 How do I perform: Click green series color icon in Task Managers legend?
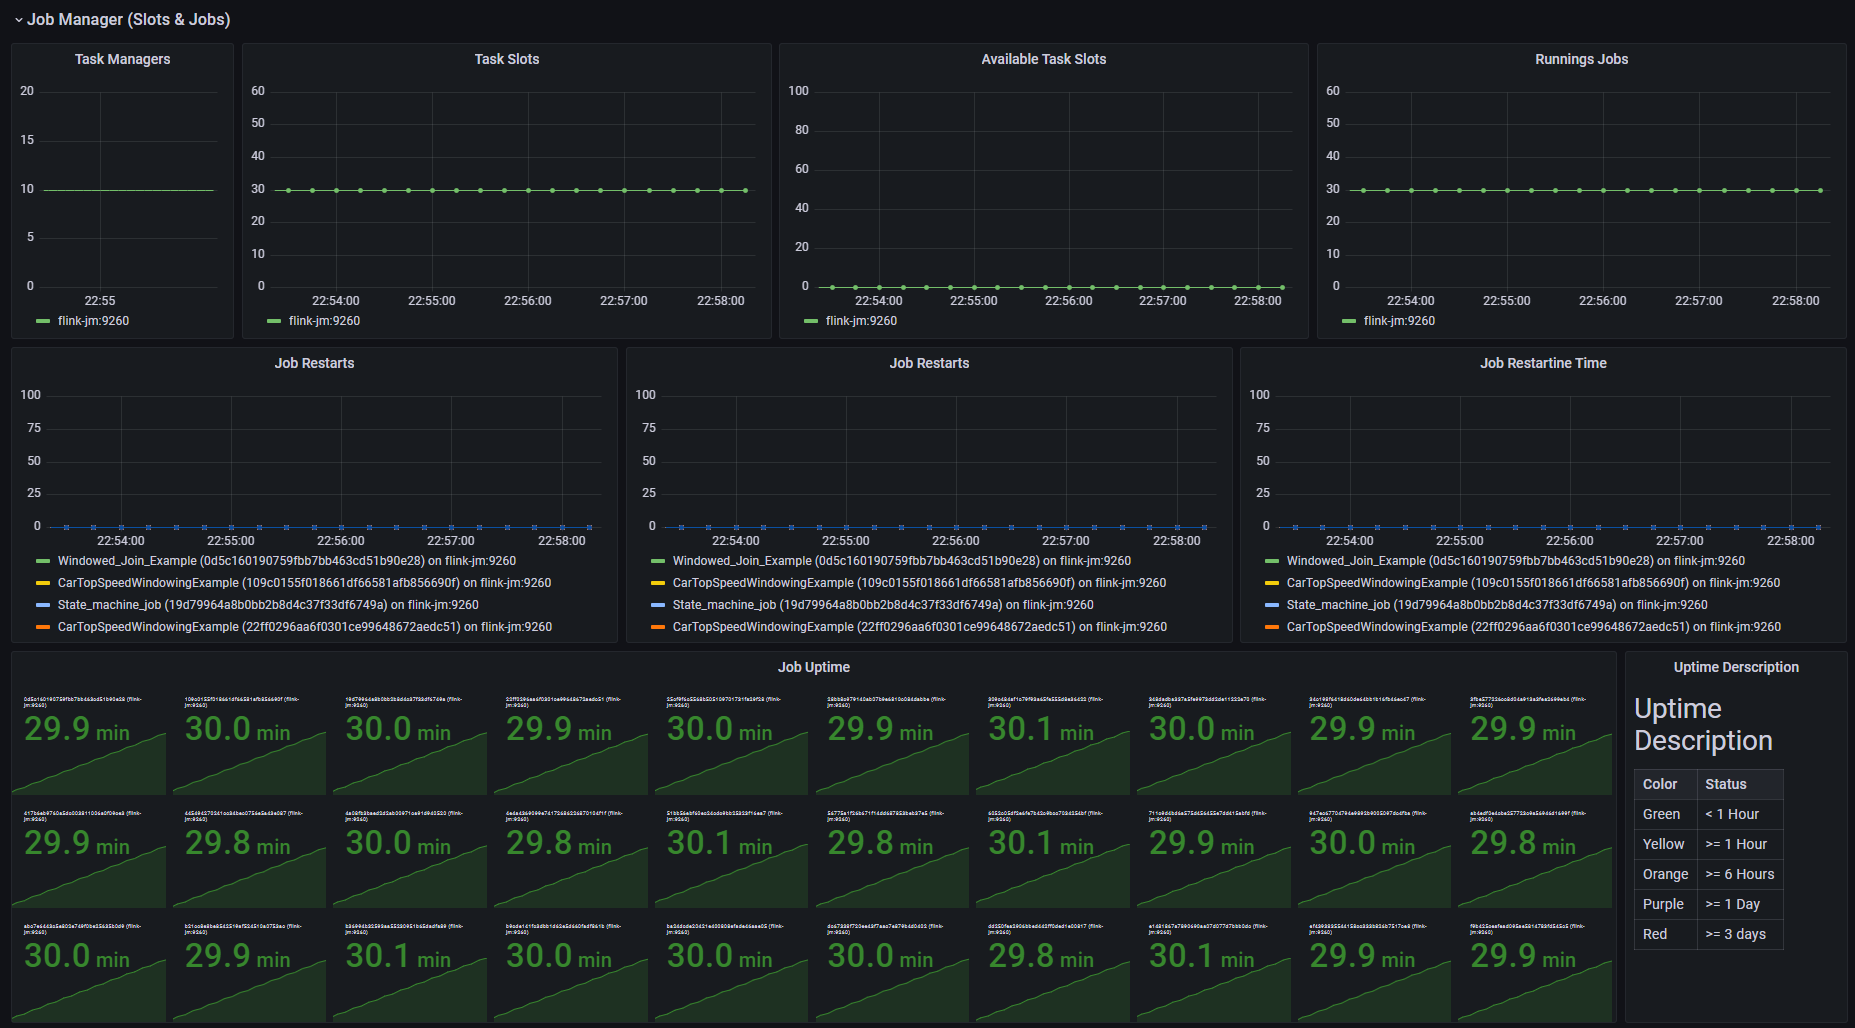click(43, 321)
